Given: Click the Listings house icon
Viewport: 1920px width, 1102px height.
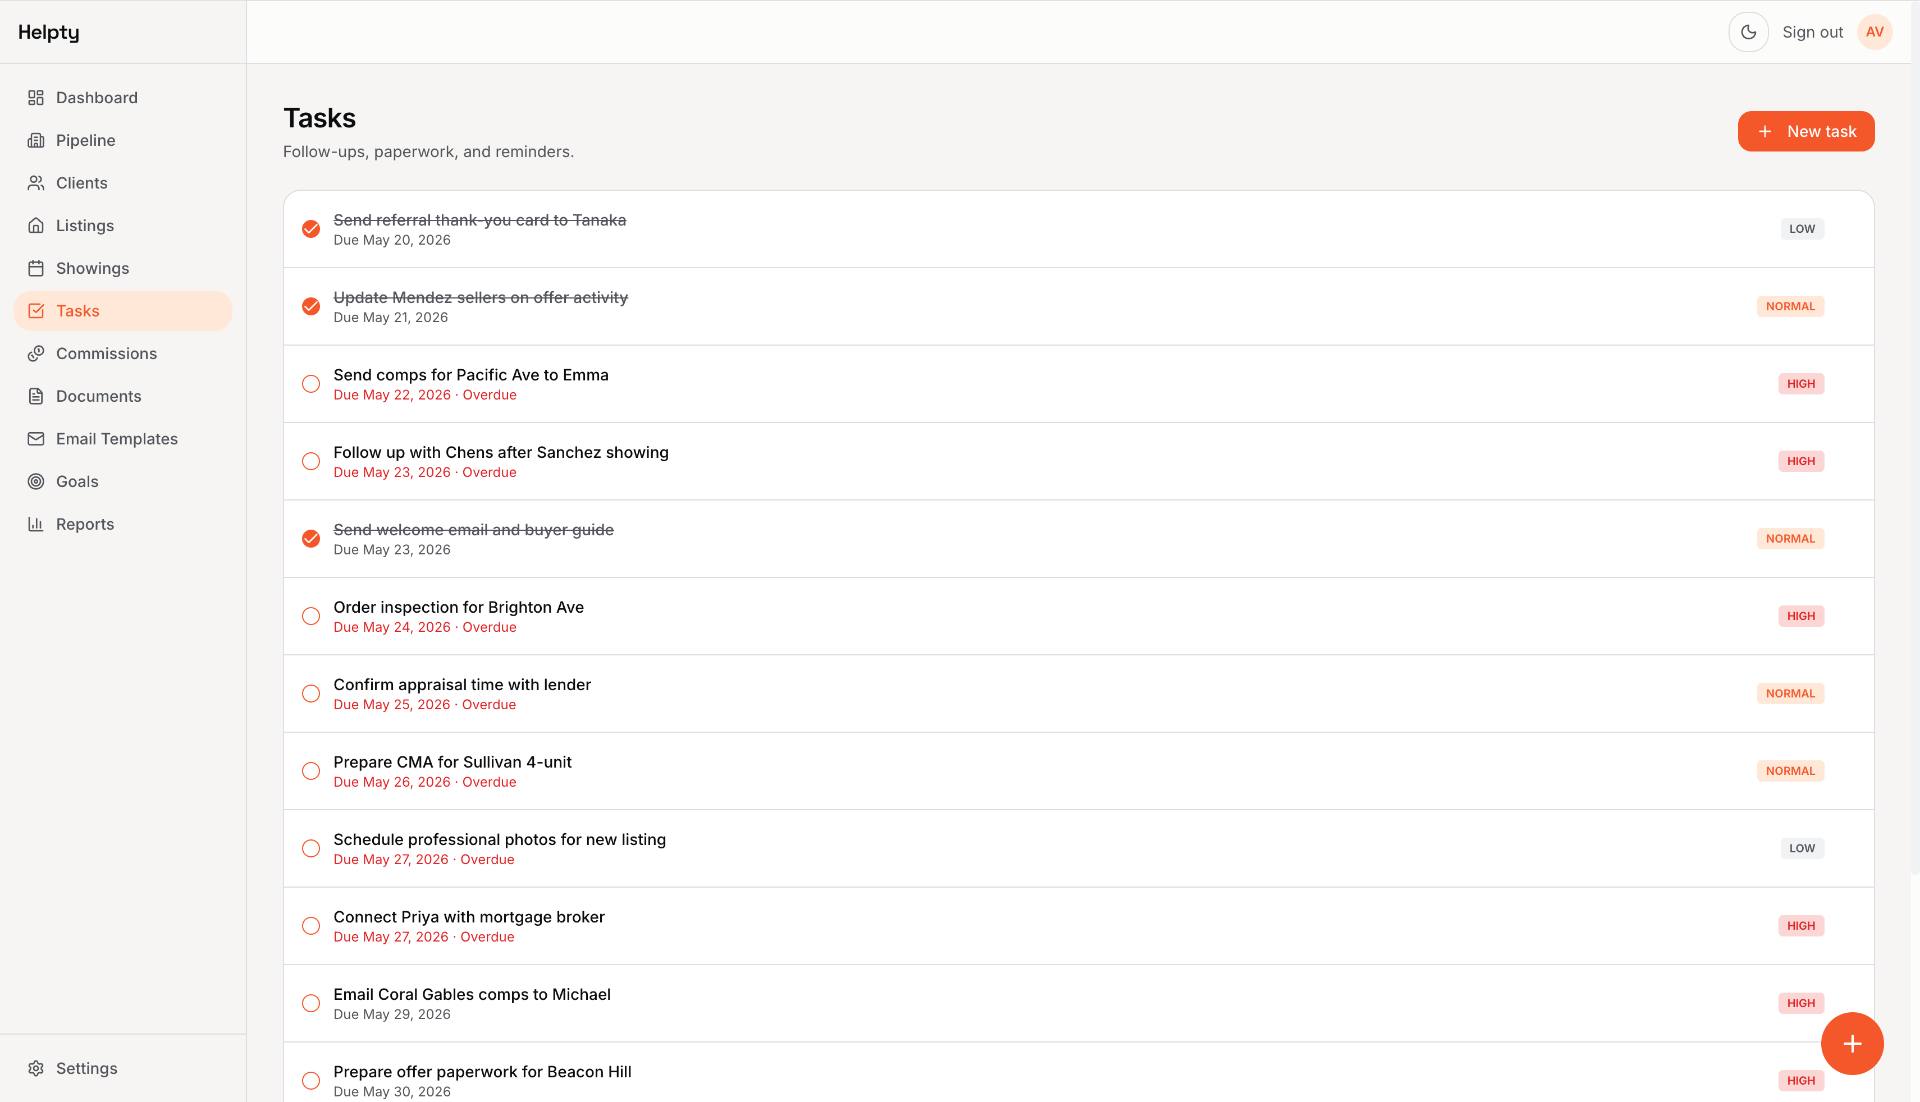Looking at the screenshot, I should [x=36, y=226].
